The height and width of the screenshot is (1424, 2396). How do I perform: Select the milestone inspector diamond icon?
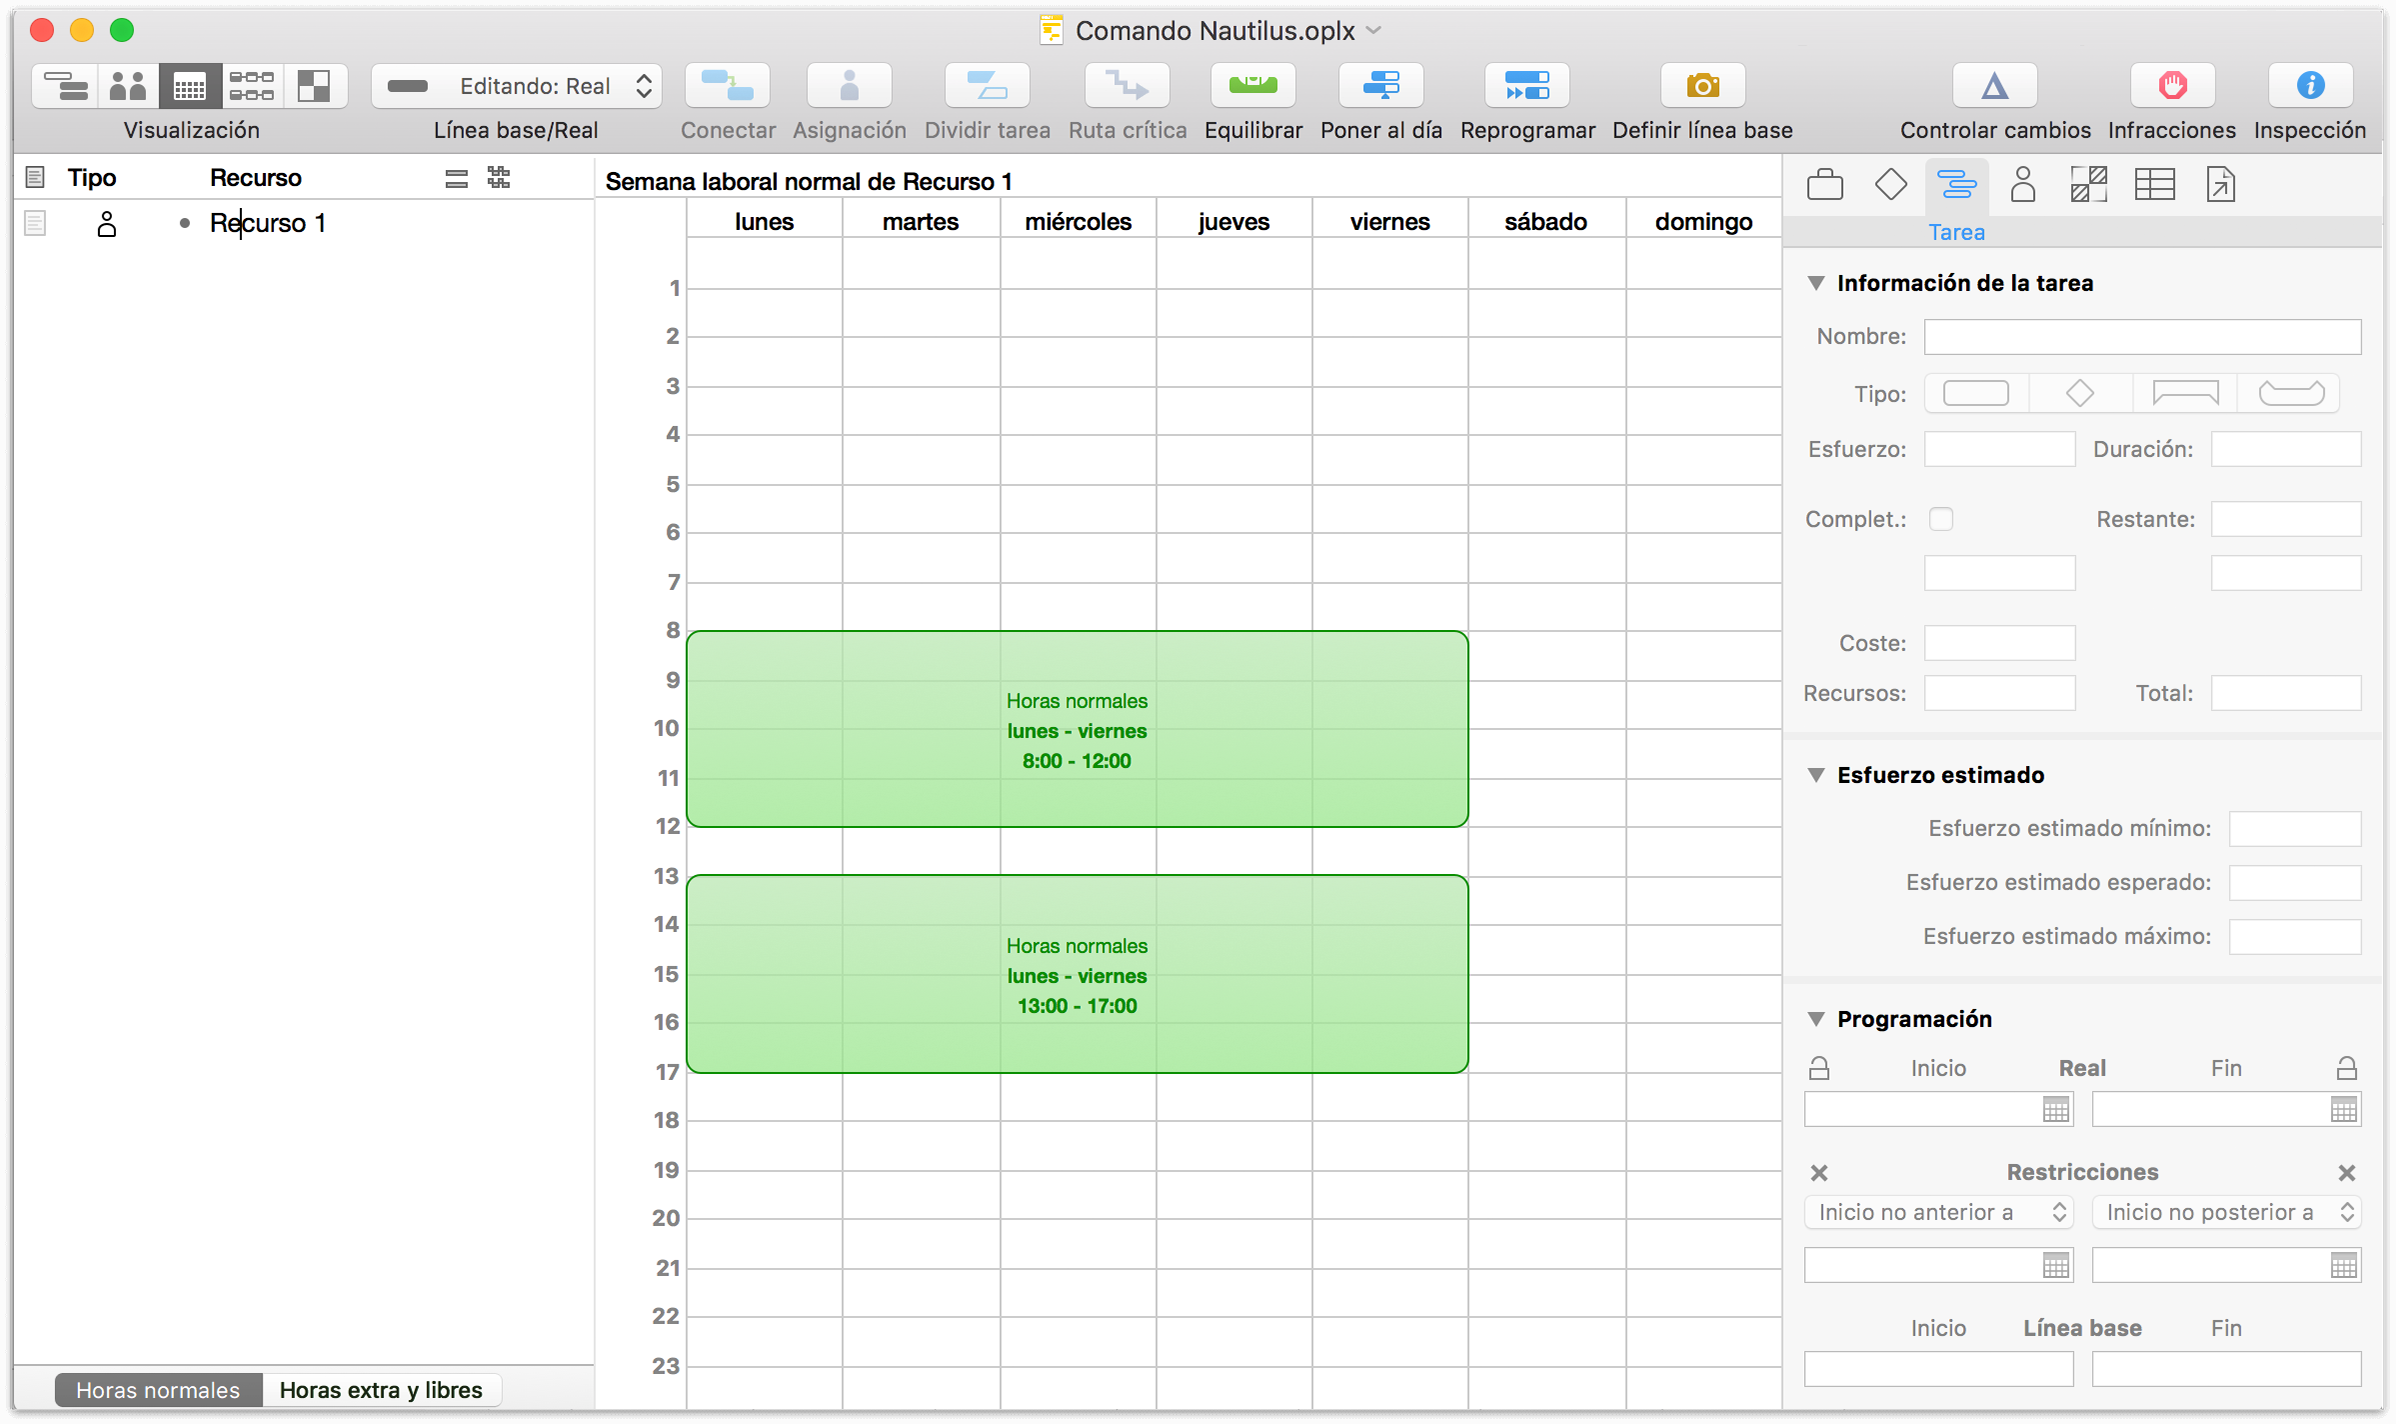pyautogui.click(x=1891, y=184)
